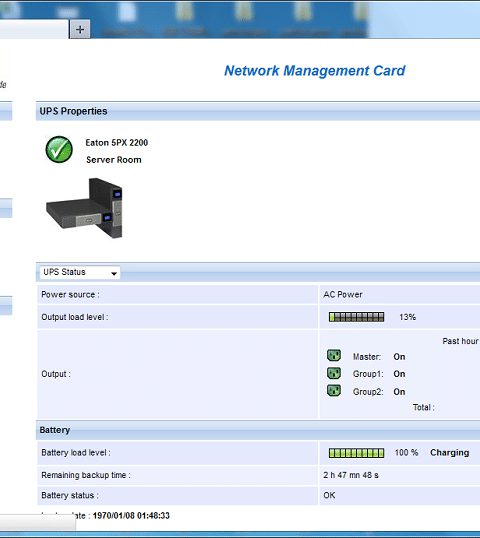Click the battery load level bar

click(356, 453)
